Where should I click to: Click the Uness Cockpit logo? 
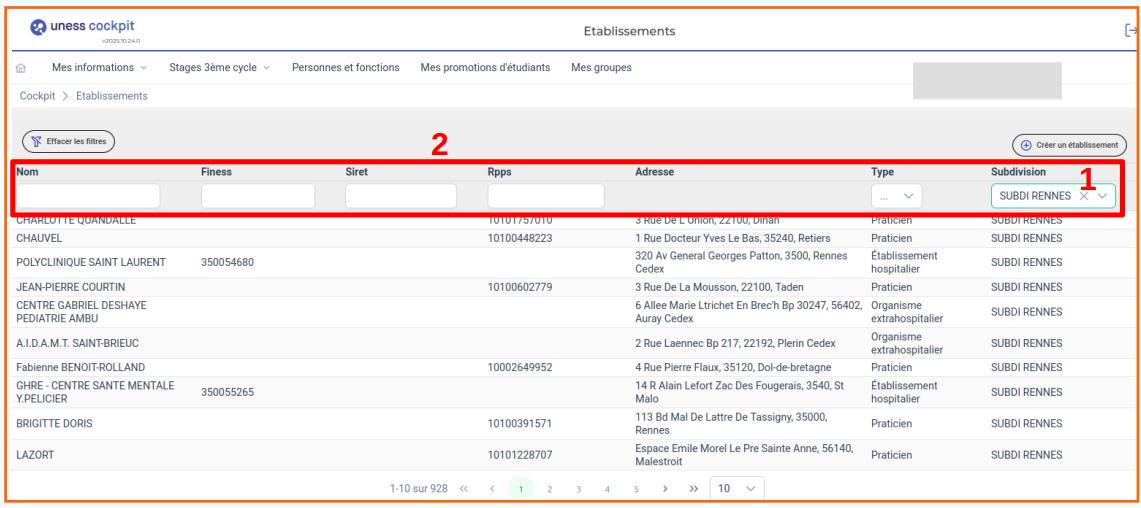pyautogui.click(x=83, y=28)
